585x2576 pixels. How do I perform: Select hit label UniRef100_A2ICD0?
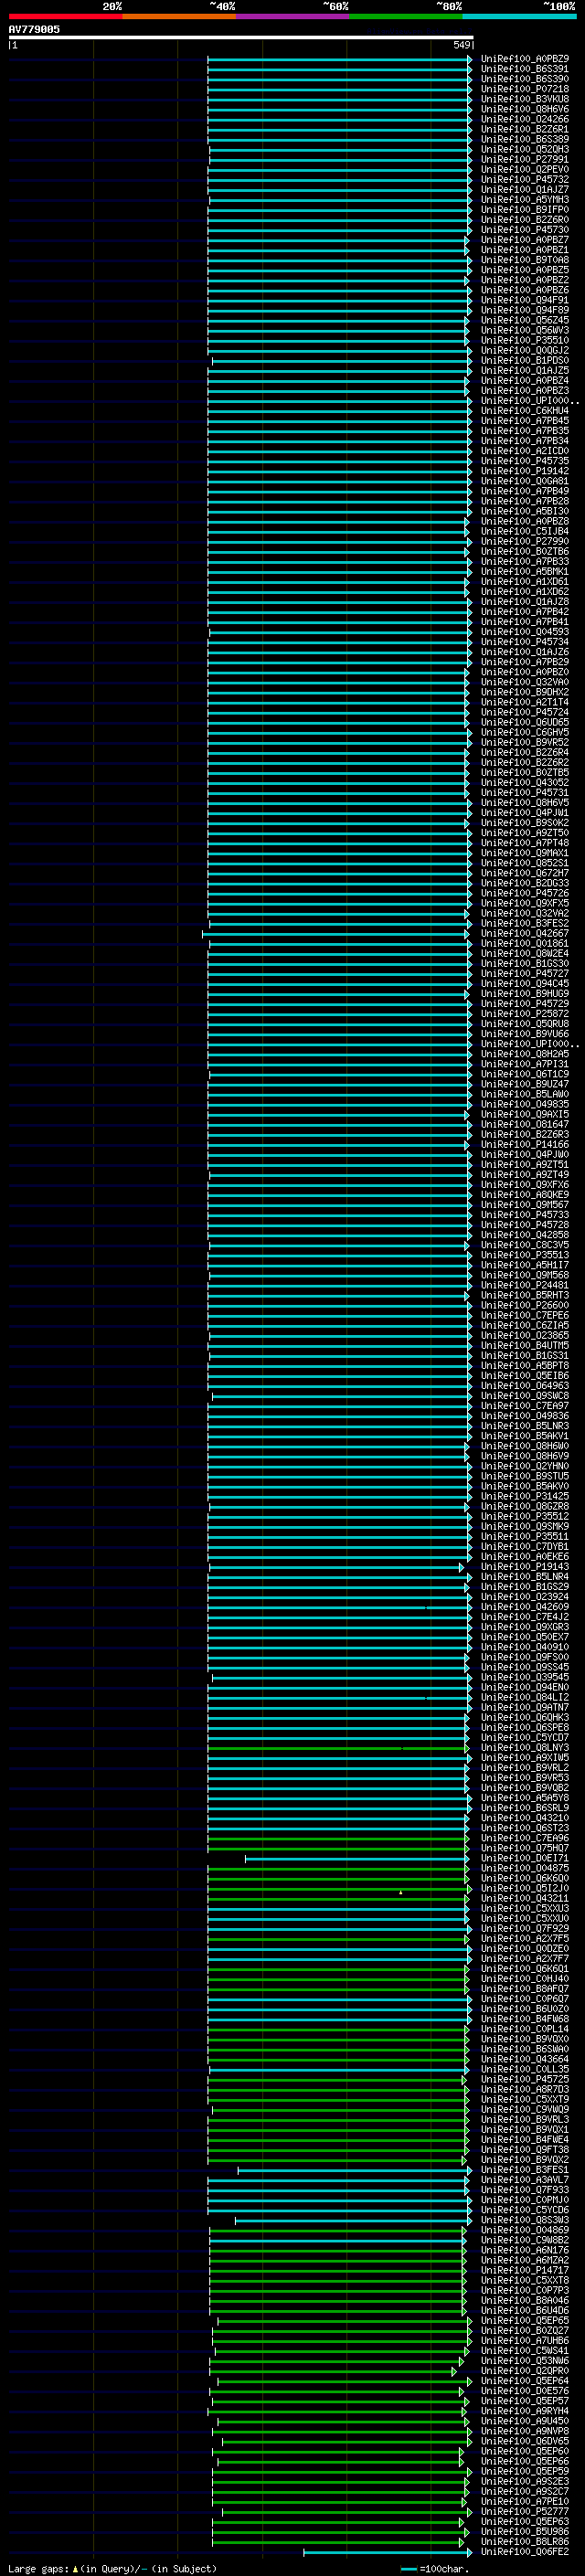click(x=524, y=451)
